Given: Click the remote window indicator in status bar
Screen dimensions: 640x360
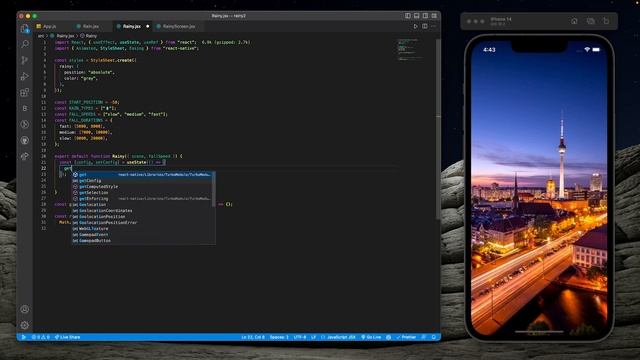Looking at the screenshot, I should (x=23, y=337).
